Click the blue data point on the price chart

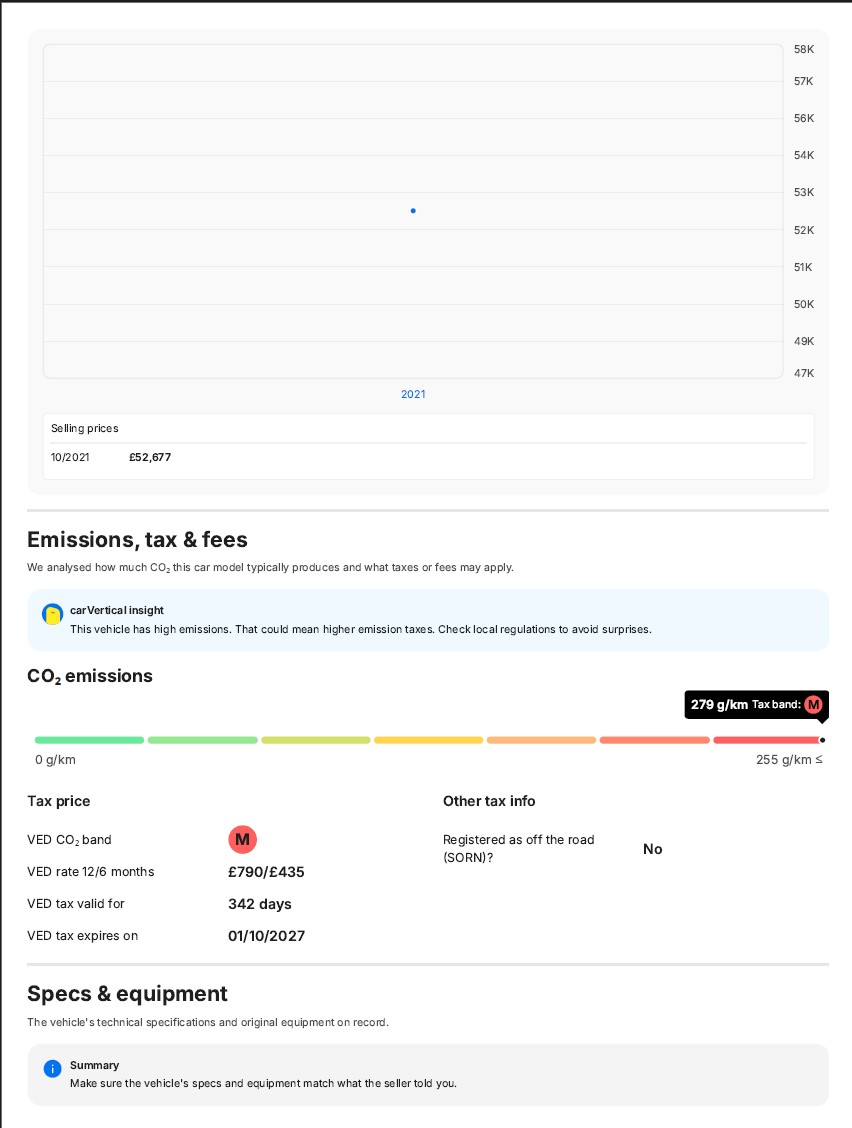413,211
